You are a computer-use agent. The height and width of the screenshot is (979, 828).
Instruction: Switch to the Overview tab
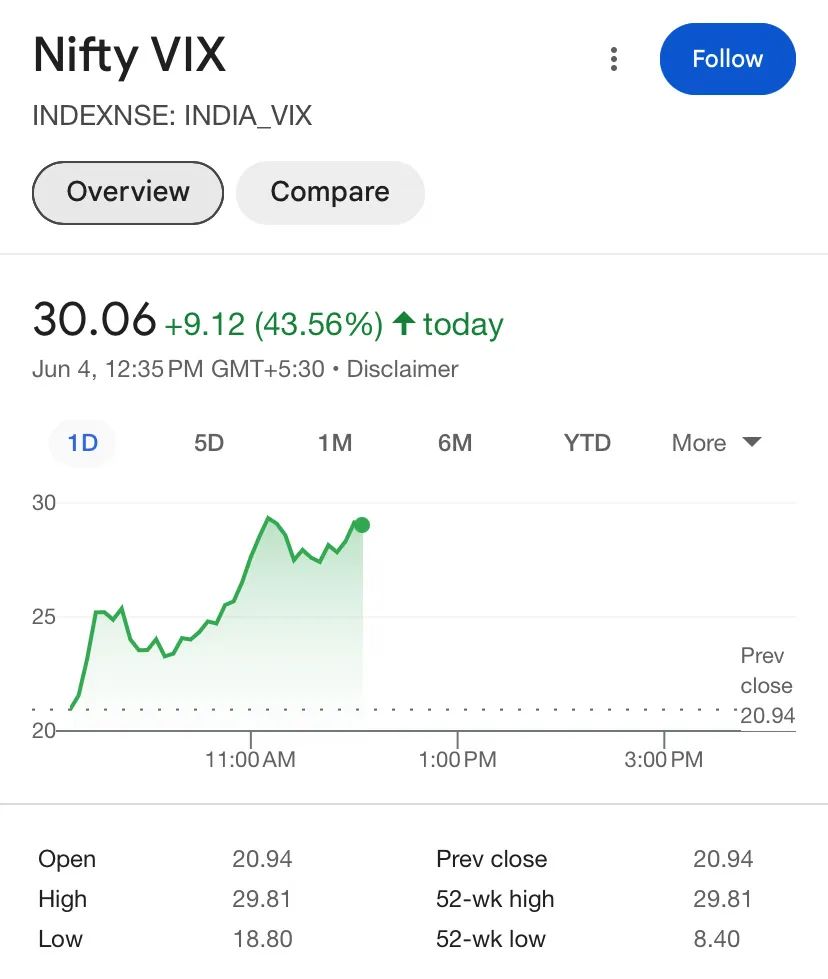[128, 192]
